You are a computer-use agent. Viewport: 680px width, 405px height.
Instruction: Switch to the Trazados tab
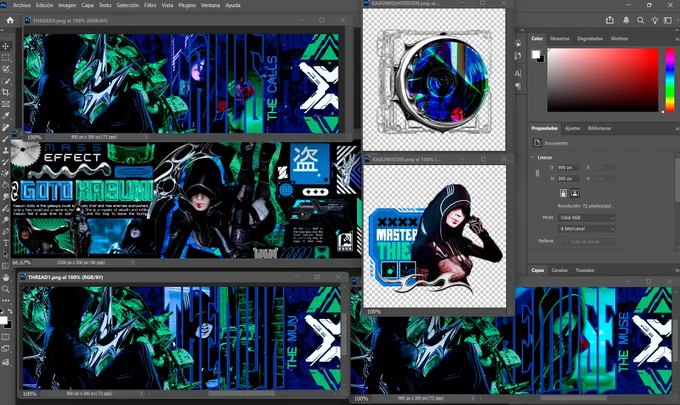(585, 270)
